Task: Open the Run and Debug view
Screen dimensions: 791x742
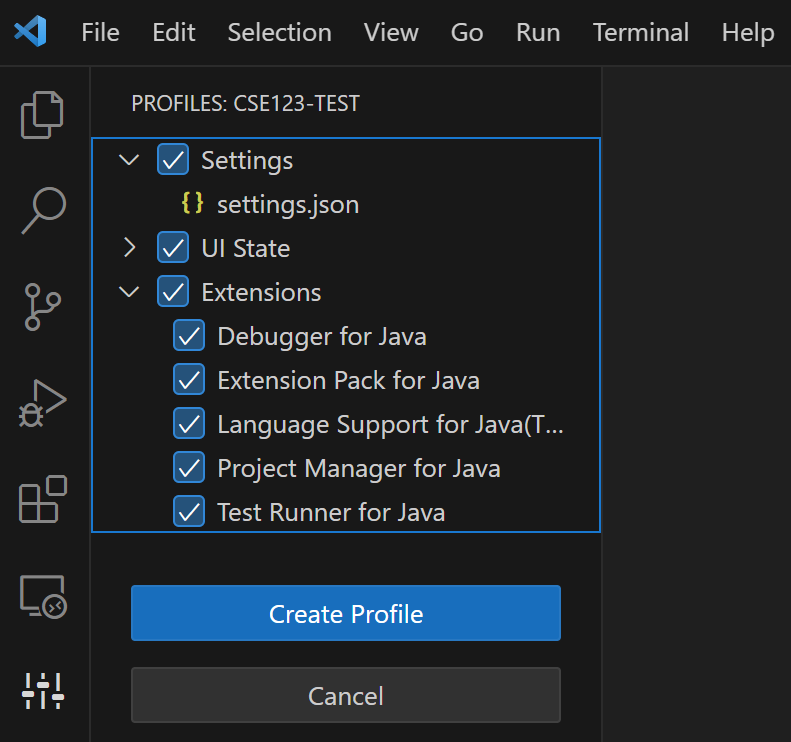Action: click(x=43, y=403)
